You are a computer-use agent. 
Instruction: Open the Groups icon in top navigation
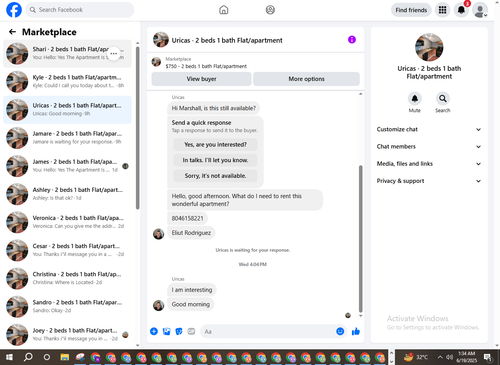coord(270,10)
